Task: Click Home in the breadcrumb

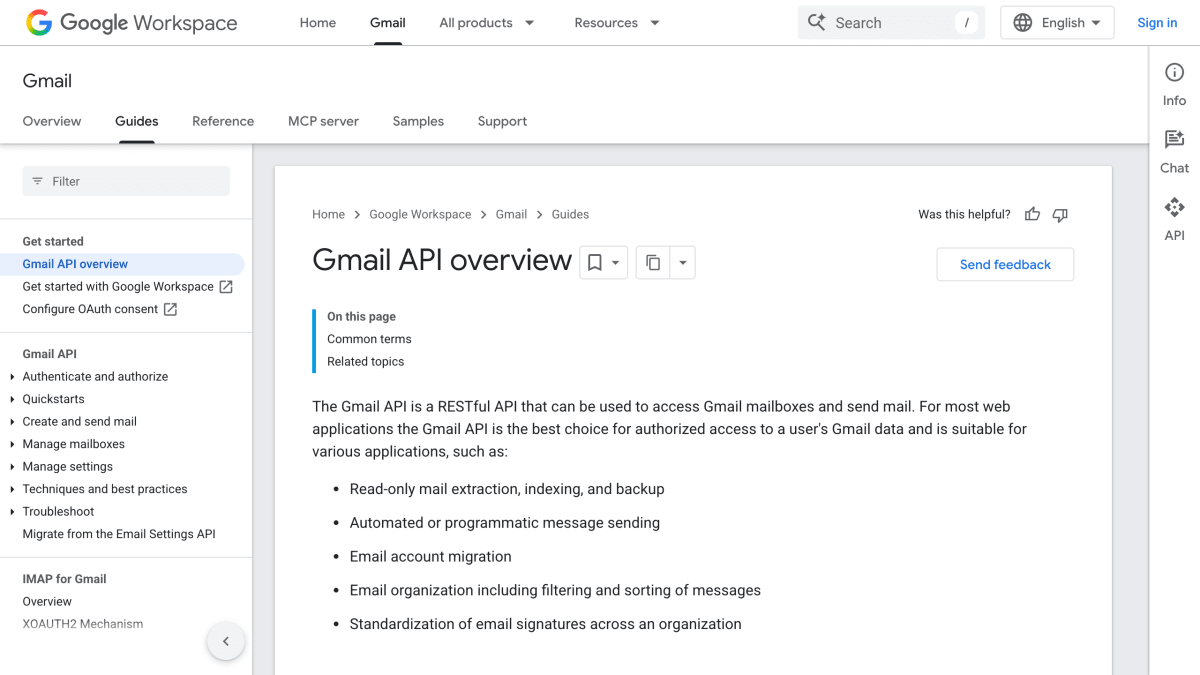Action: (x=328, y=214)
